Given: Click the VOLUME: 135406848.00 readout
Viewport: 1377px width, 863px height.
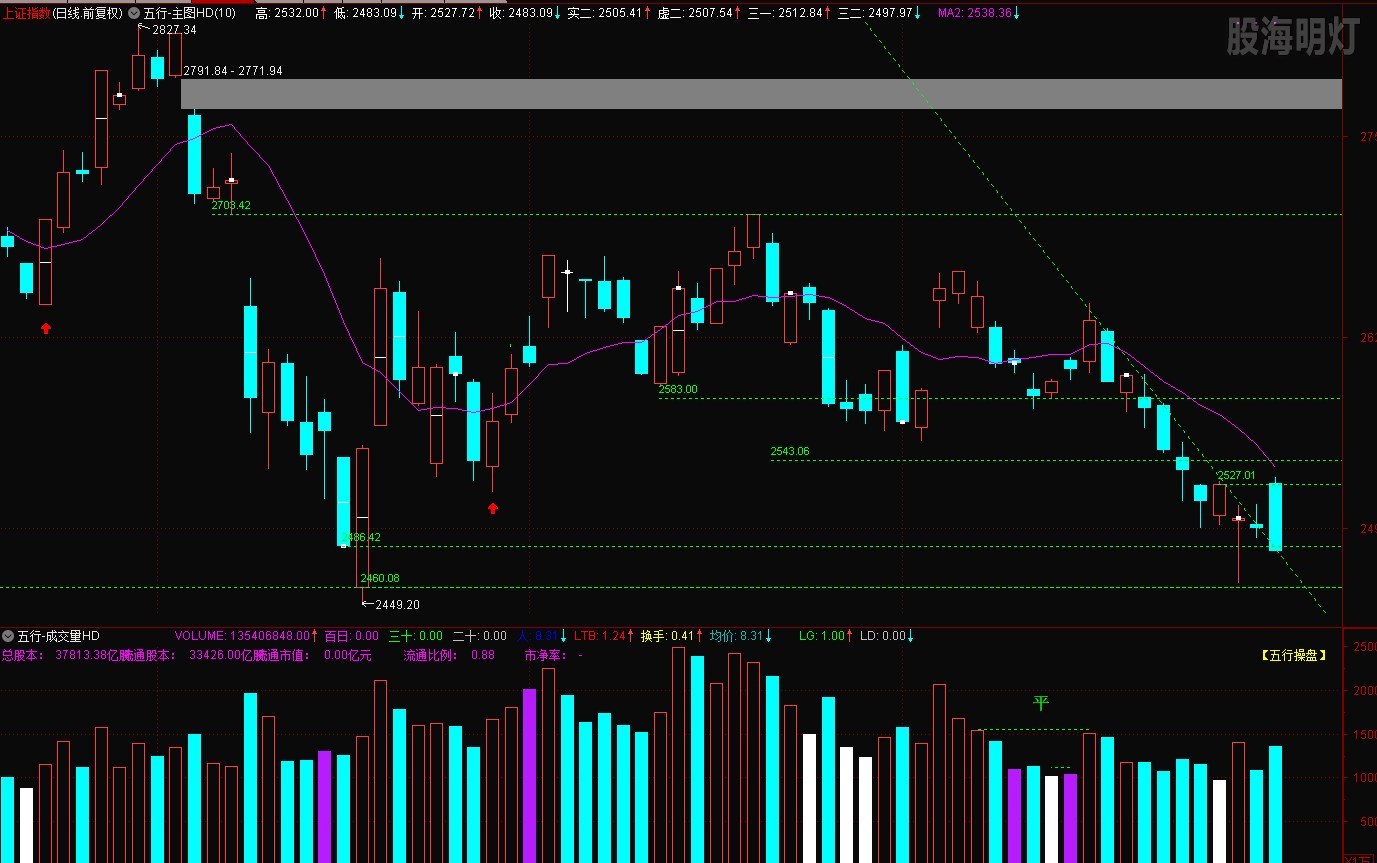Looking at the screenshot, I should pos(246,636).
